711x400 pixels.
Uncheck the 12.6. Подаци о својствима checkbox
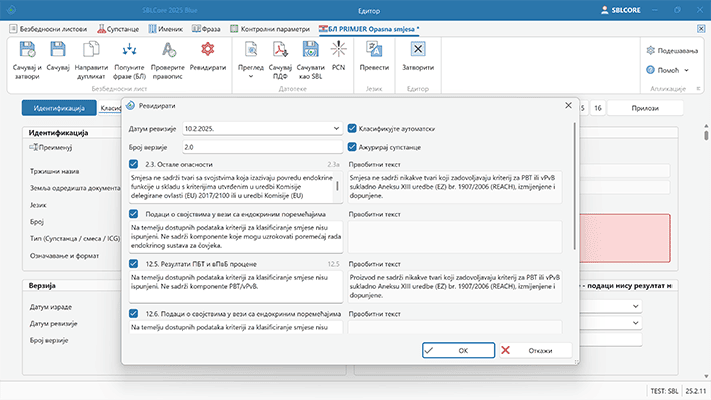(x=133, y=313)
